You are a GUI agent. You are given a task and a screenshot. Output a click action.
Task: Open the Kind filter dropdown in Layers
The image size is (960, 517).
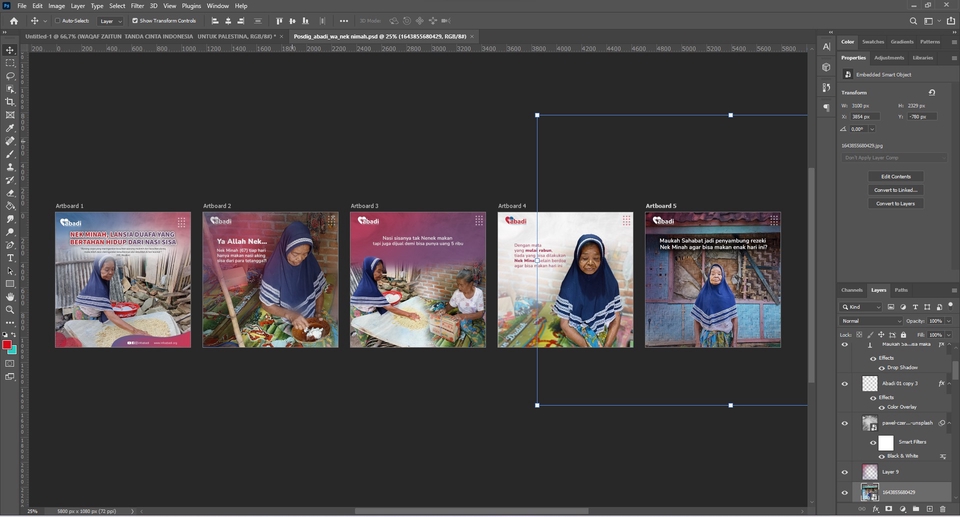click(861, 307)
